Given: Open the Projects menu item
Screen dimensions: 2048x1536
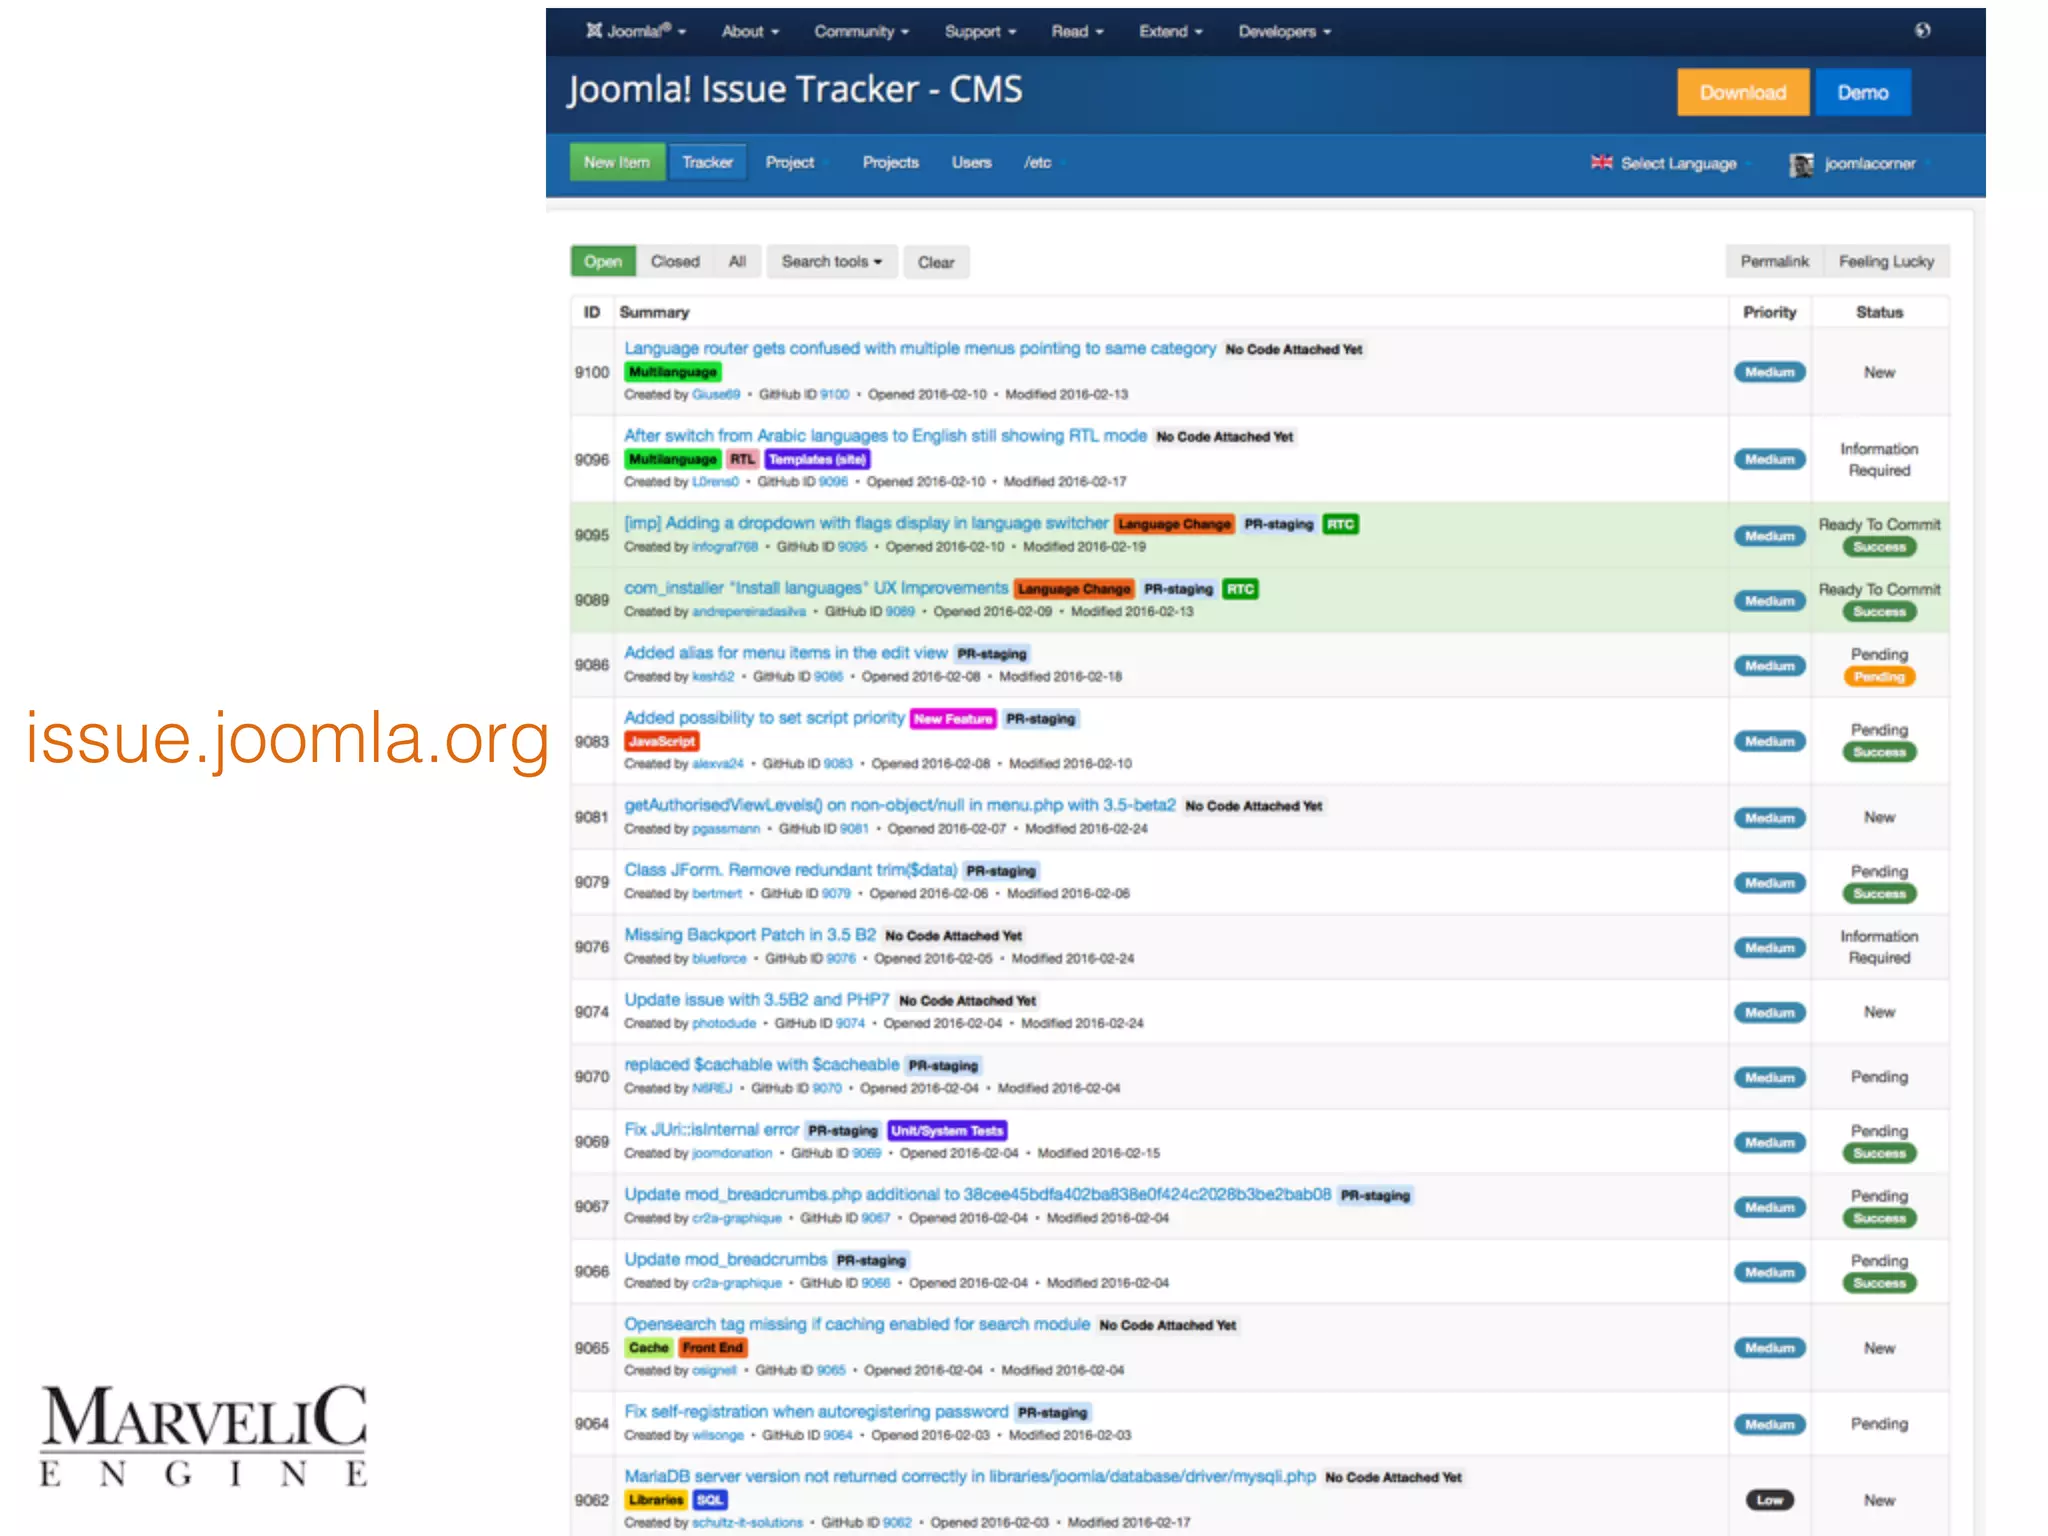Looking at the screenshot, I should click(x=890, y=162).
